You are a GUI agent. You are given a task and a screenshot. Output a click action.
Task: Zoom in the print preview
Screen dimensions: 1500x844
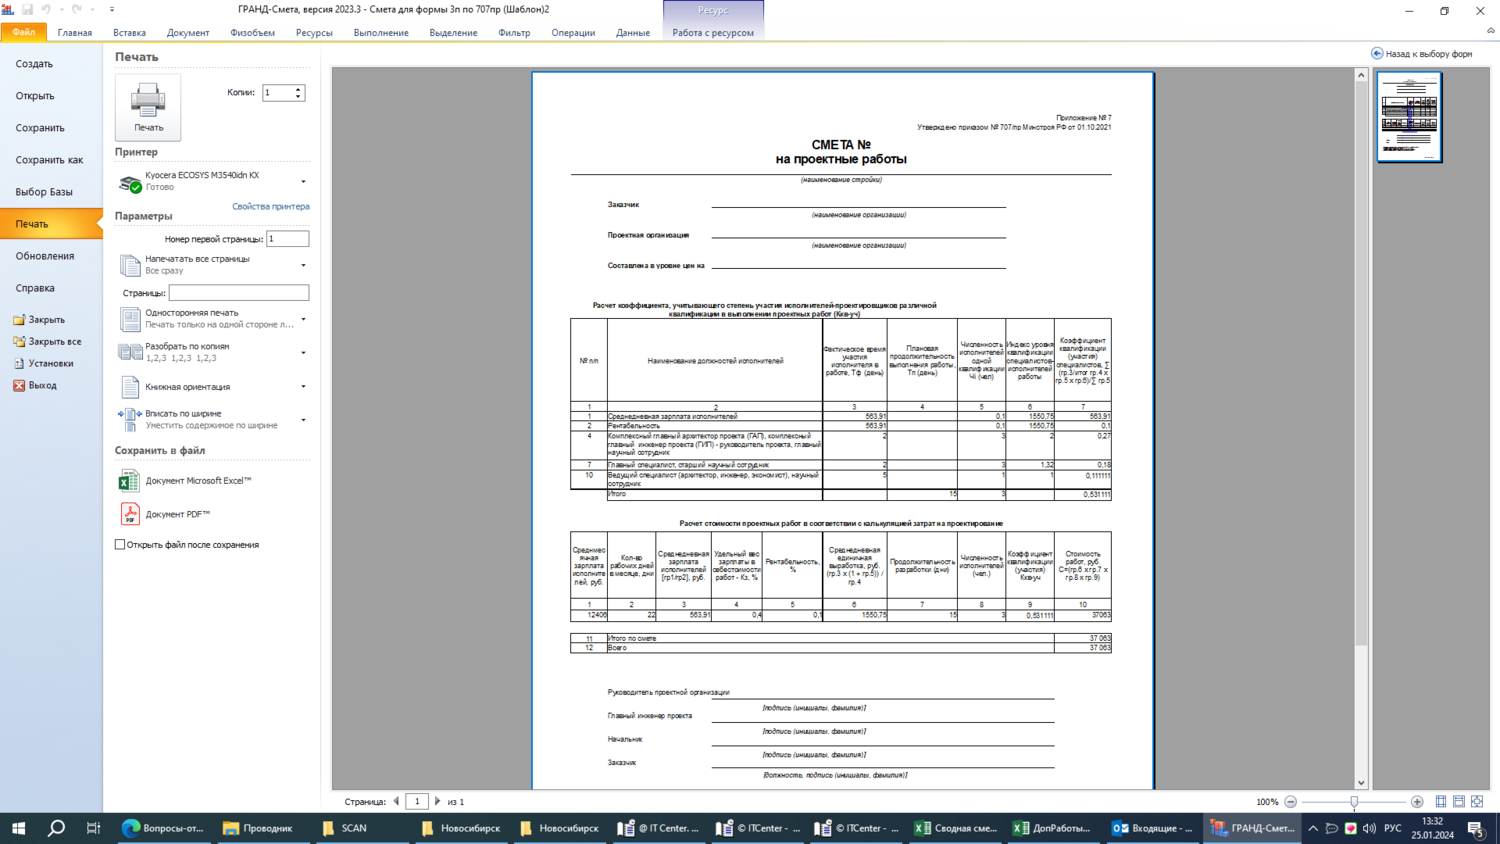pyautogui.click(x=1417, y=802)
